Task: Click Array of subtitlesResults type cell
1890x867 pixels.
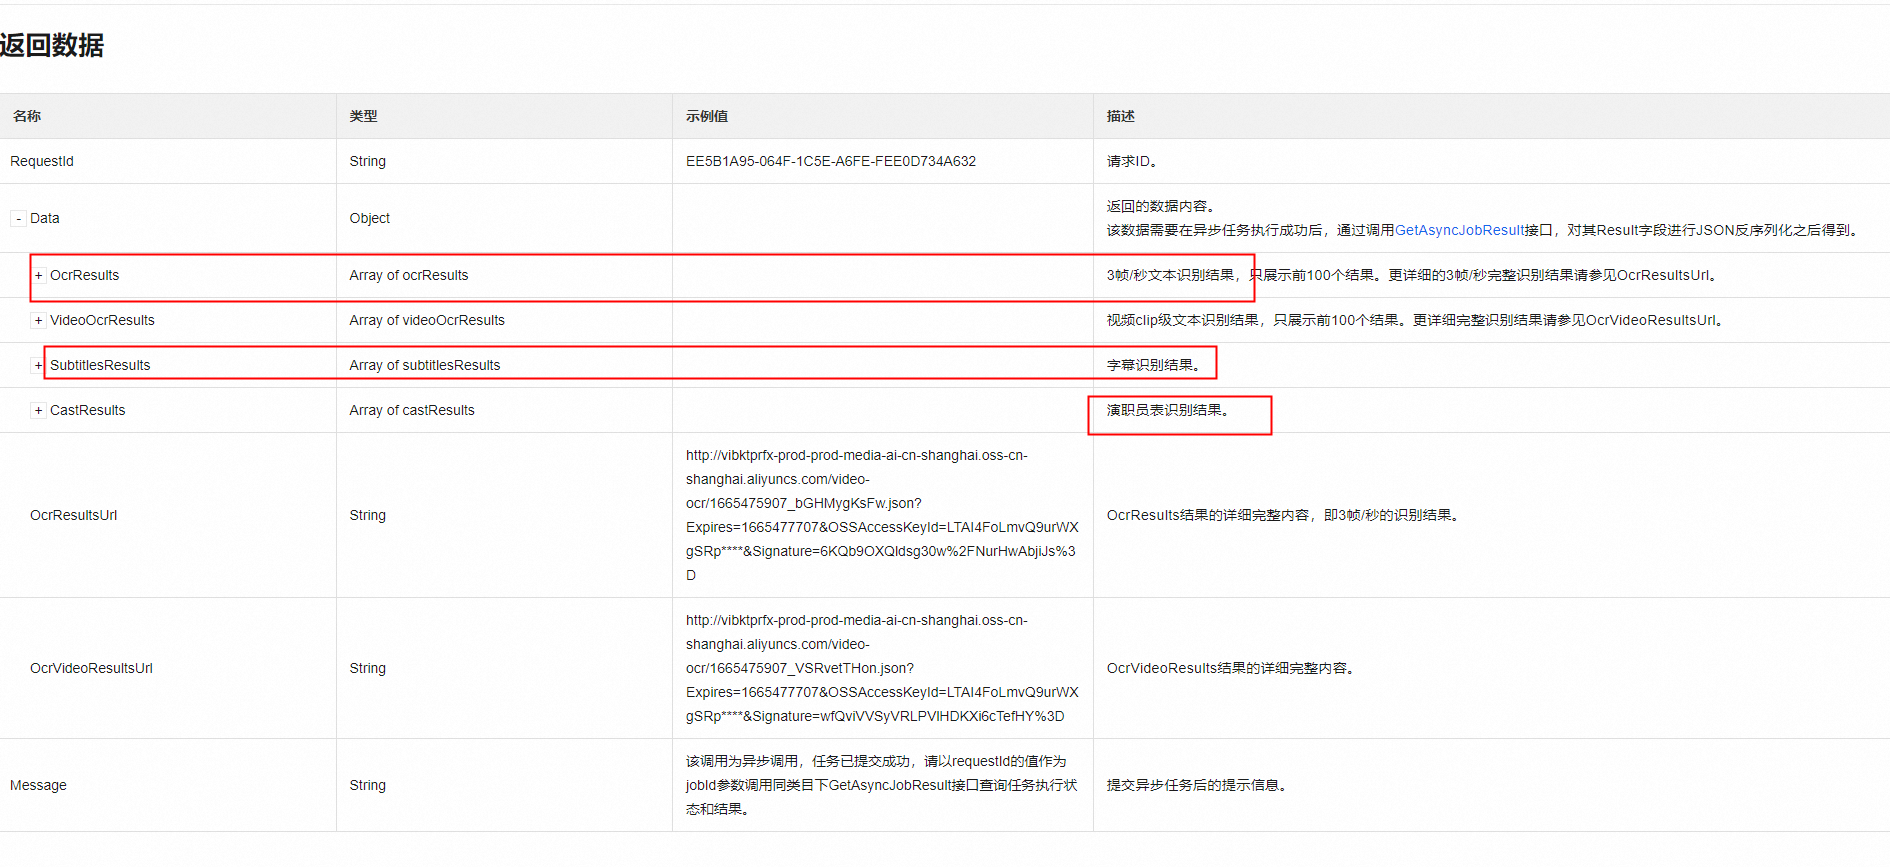Action: (x=425, y=365)
